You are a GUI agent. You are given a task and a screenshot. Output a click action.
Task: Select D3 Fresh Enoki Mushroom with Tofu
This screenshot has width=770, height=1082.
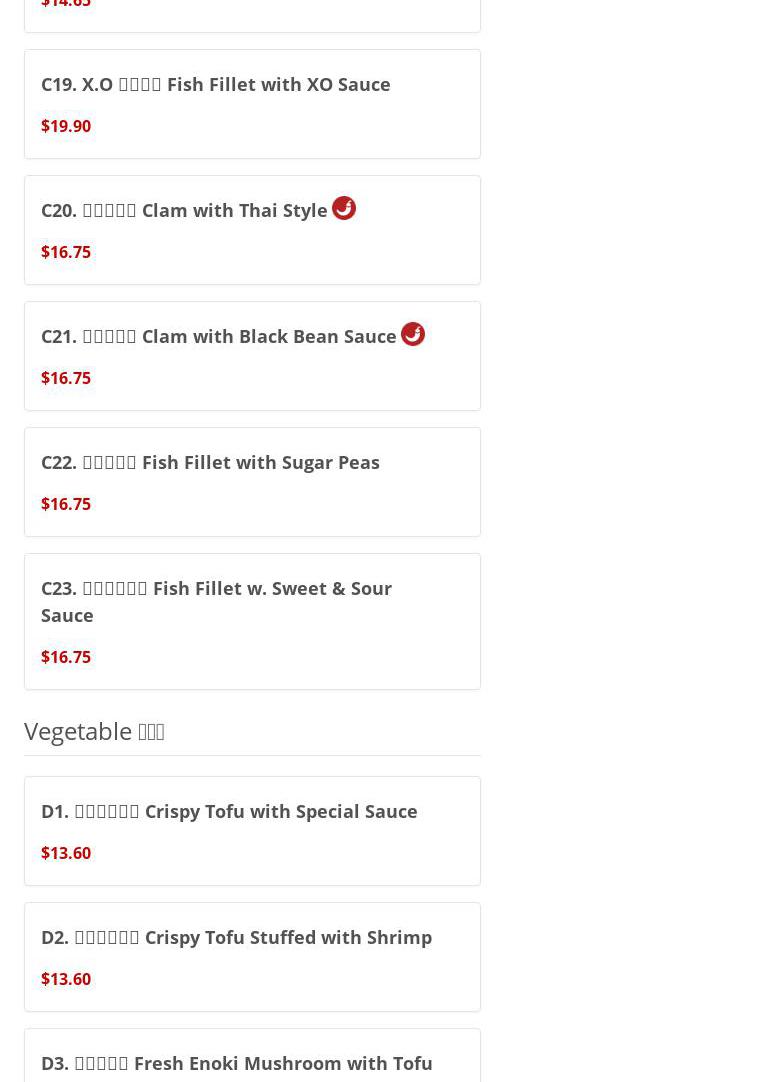pyautogui.click(x=237, y=1063)
